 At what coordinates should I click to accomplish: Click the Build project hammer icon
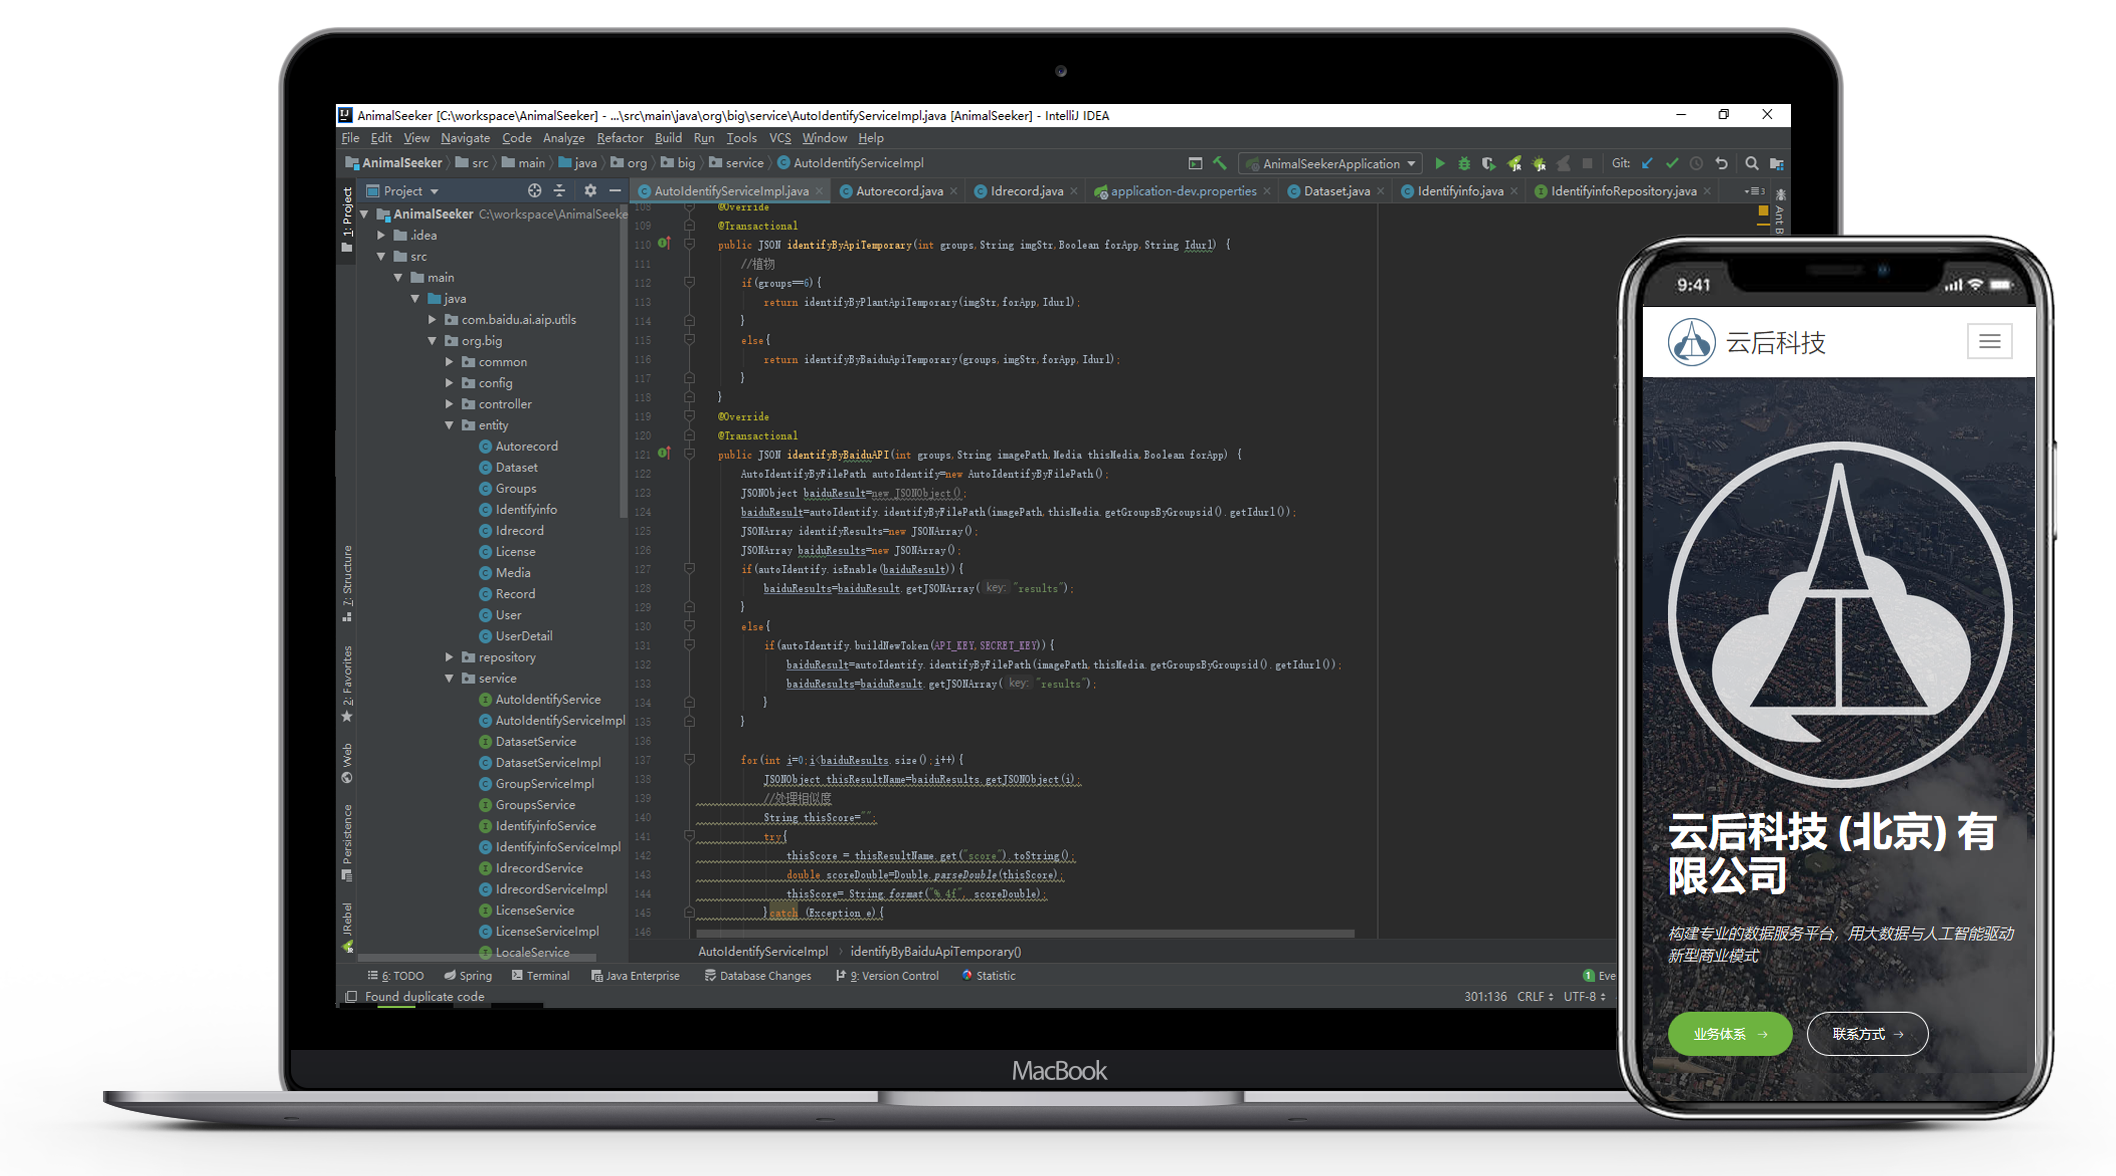1220,163
